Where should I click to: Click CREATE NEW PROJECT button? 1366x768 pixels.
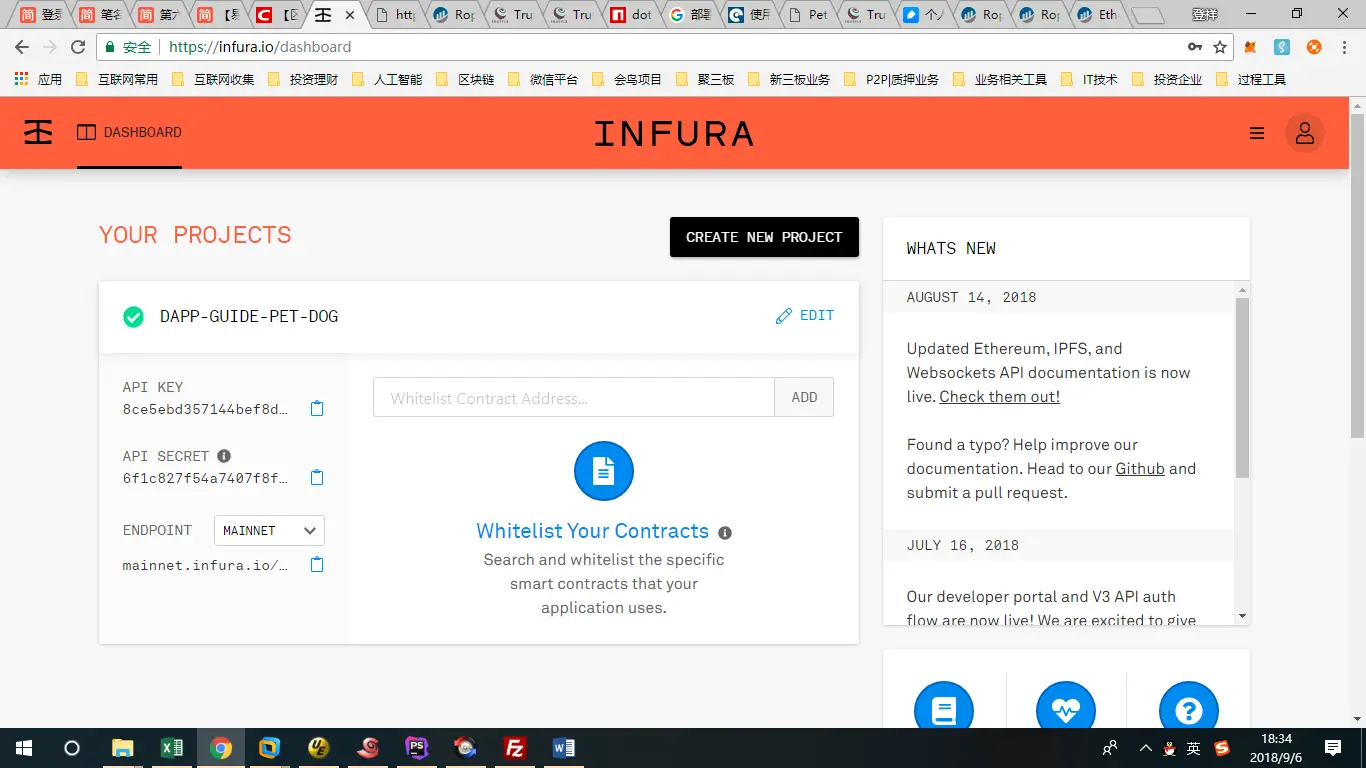click(x=764, y=237)
